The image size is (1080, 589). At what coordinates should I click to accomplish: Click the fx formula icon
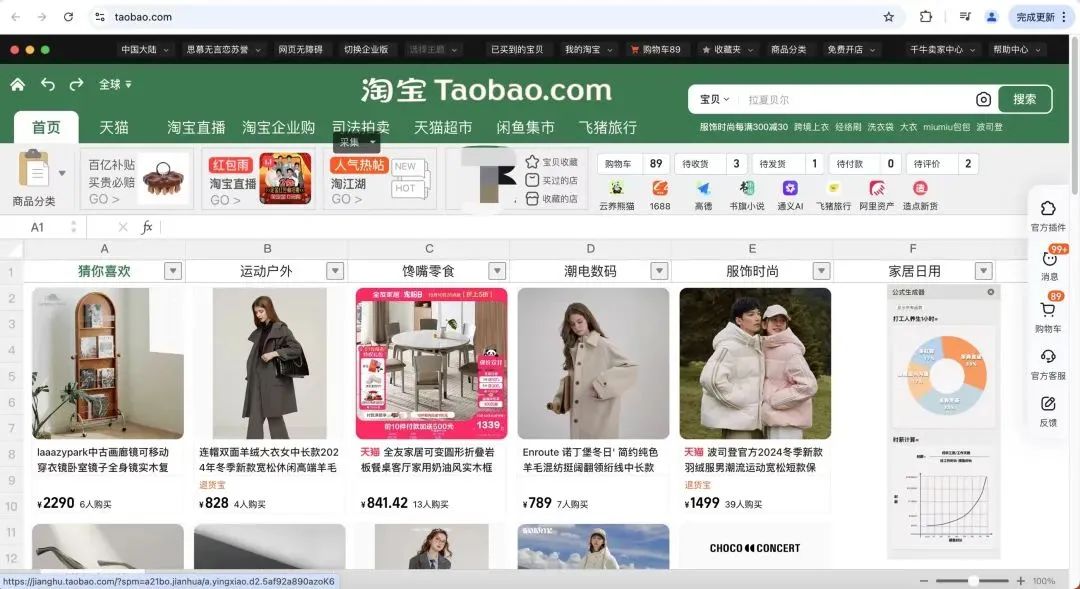(x=147, y=227)
